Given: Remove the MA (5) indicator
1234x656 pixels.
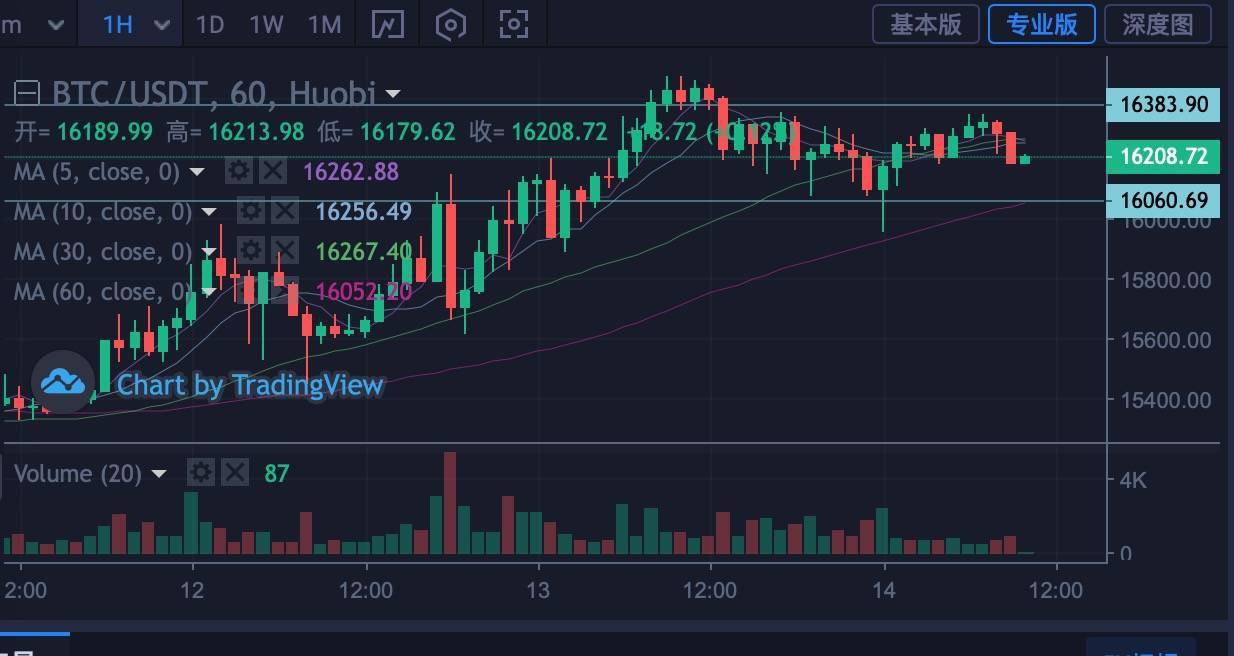Looking at the screenshot, I should point(273,171).
